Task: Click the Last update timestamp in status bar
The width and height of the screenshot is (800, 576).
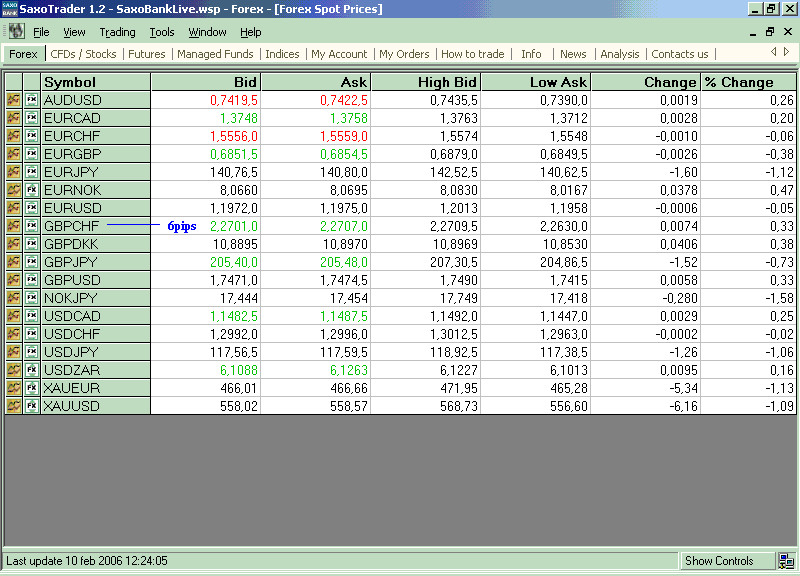Action: point(87,561)
